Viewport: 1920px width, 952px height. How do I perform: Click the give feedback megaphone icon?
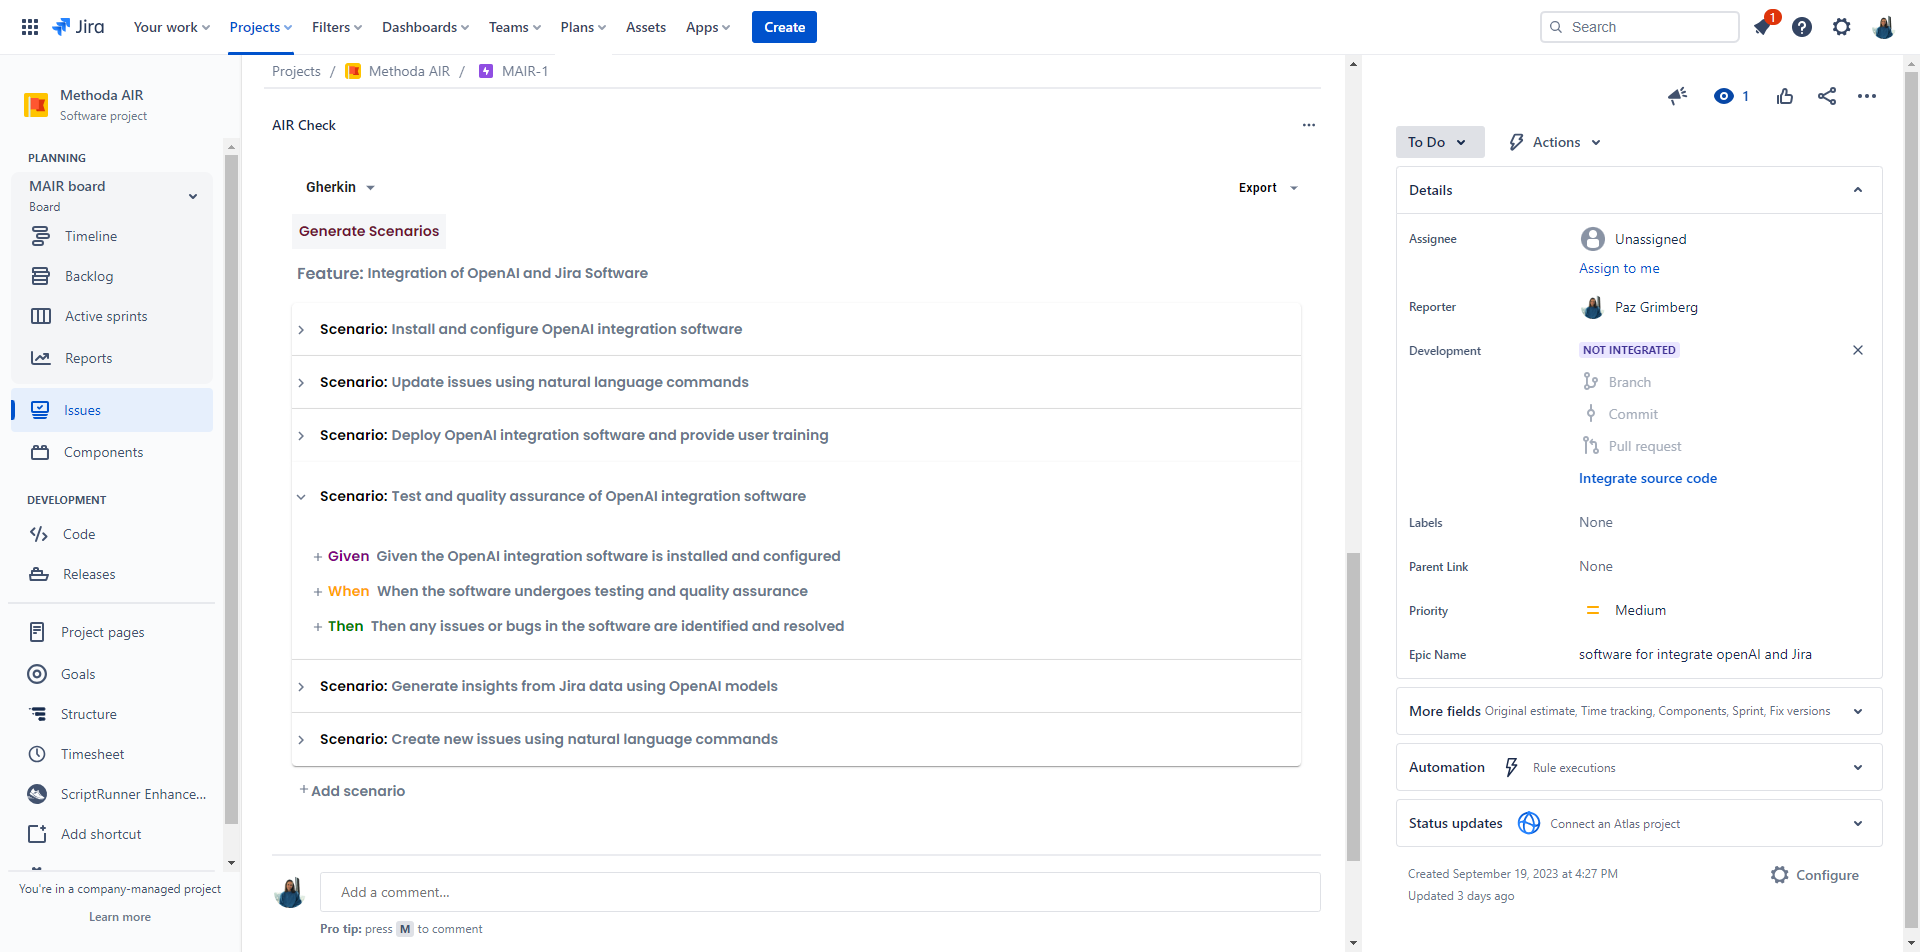1677,96
